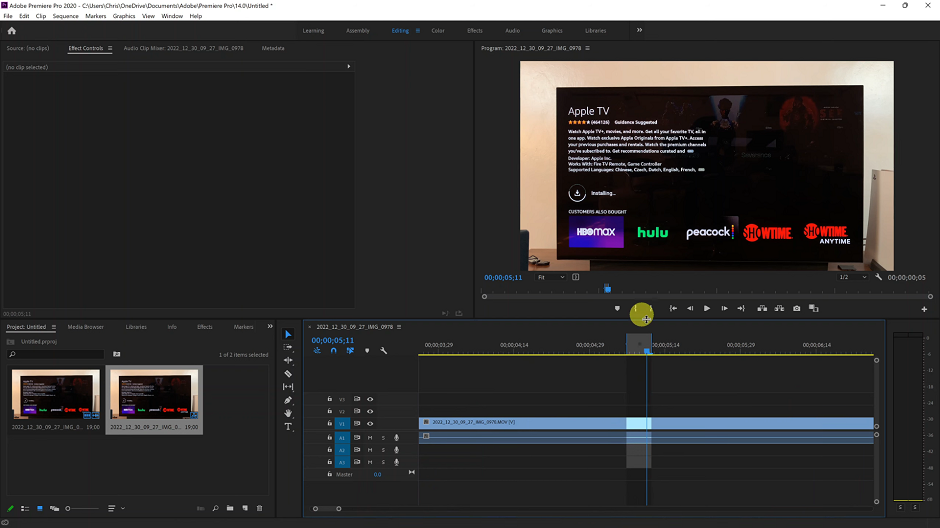
Task: Click the Extract button
Action: point(779,309)
